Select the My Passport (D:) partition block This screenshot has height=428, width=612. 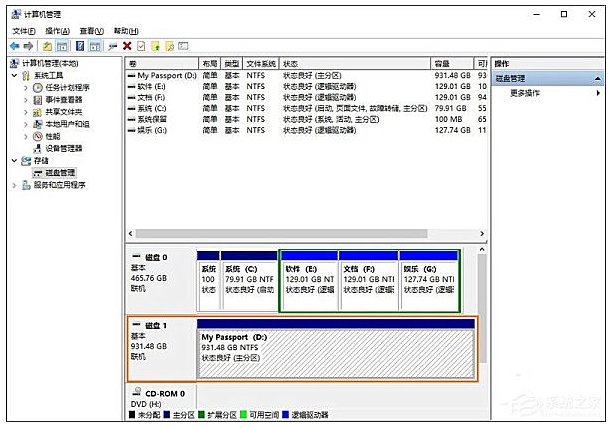click(x=336, y=349)
